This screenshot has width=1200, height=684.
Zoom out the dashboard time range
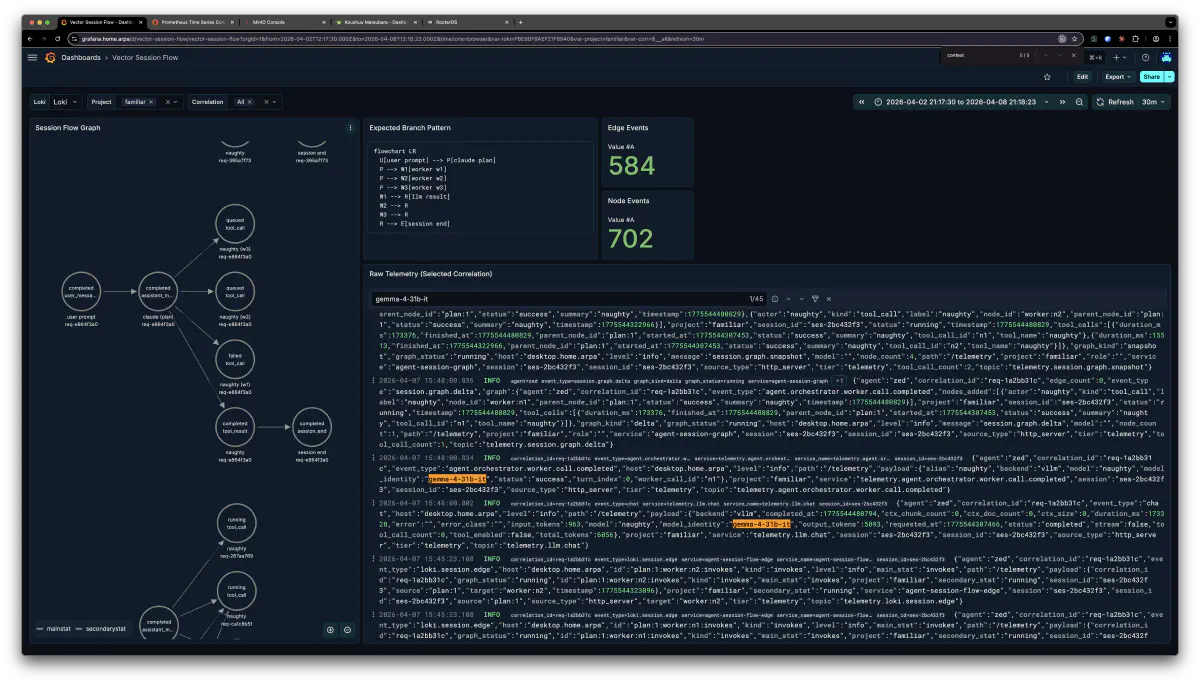pos(1079,102)
